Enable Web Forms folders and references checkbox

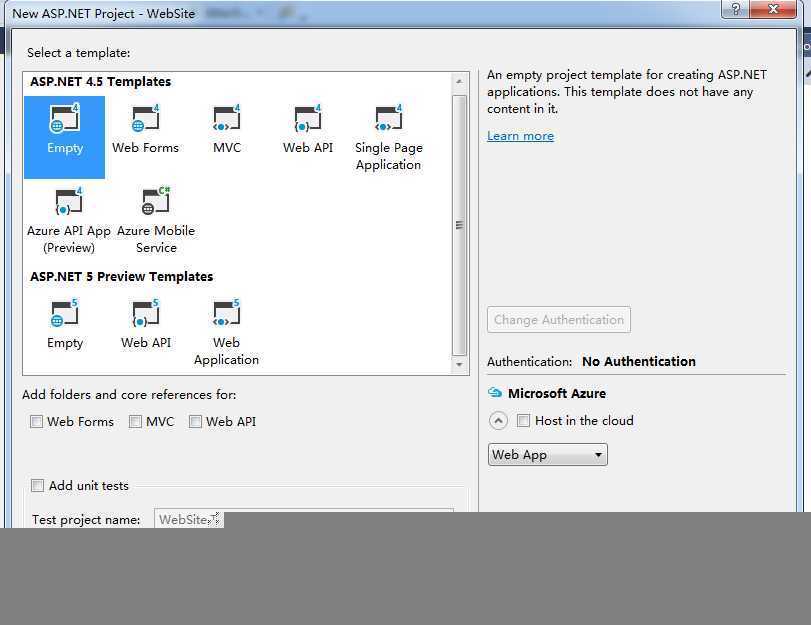(x=36, y=422)
